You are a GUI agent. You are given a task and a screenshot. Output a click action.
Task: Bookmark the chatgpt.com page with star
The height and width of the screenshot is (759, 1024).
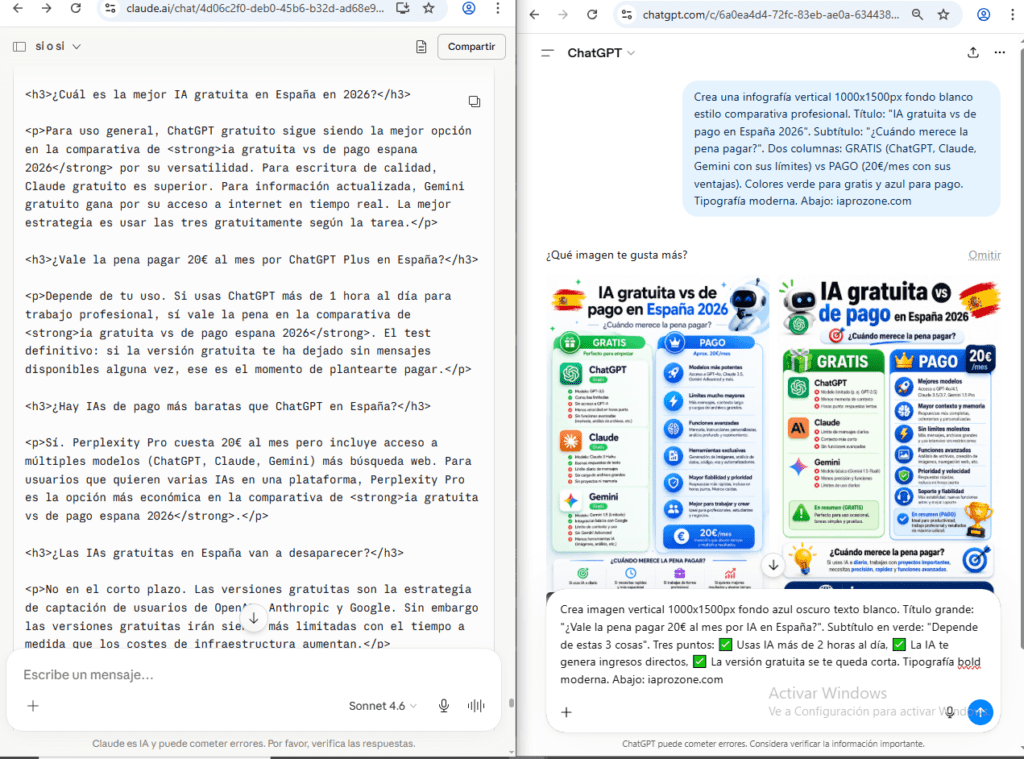click(x=944, y=14)
